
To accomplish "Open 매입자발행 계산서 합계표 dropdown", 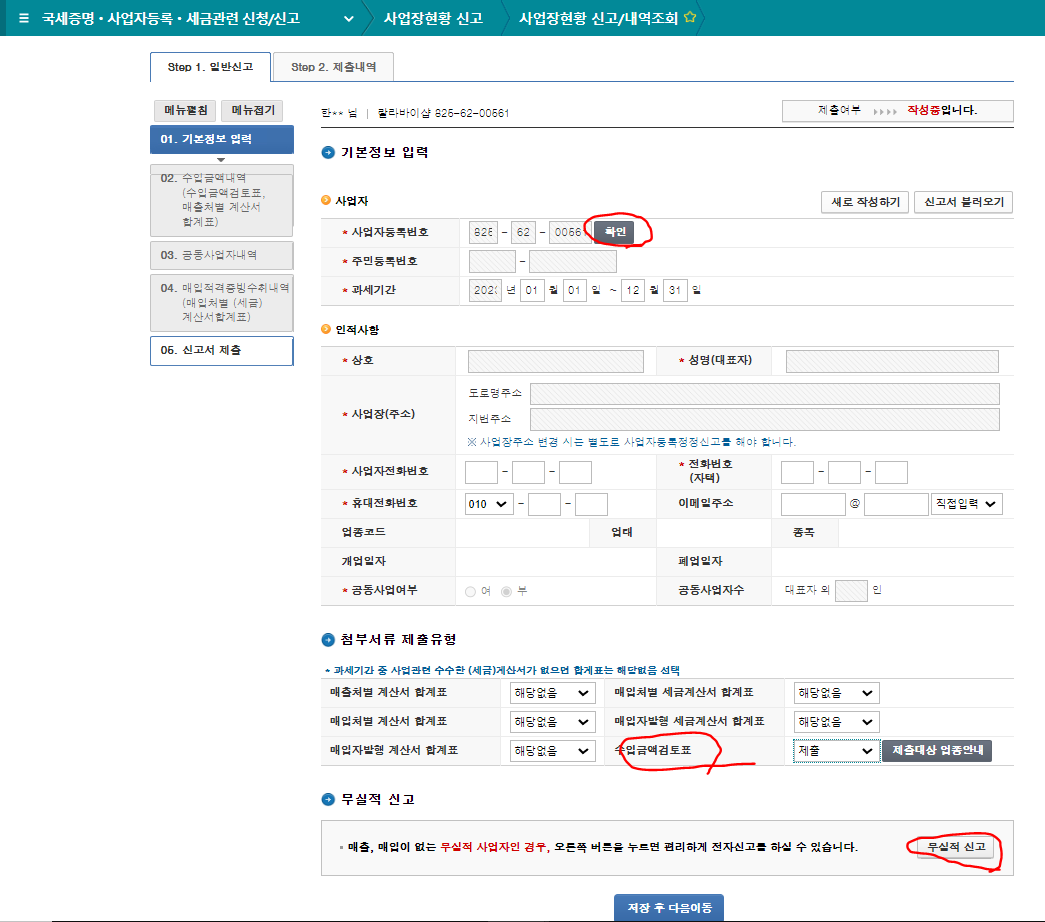I will pyautogui.click(x=552, y=751).
